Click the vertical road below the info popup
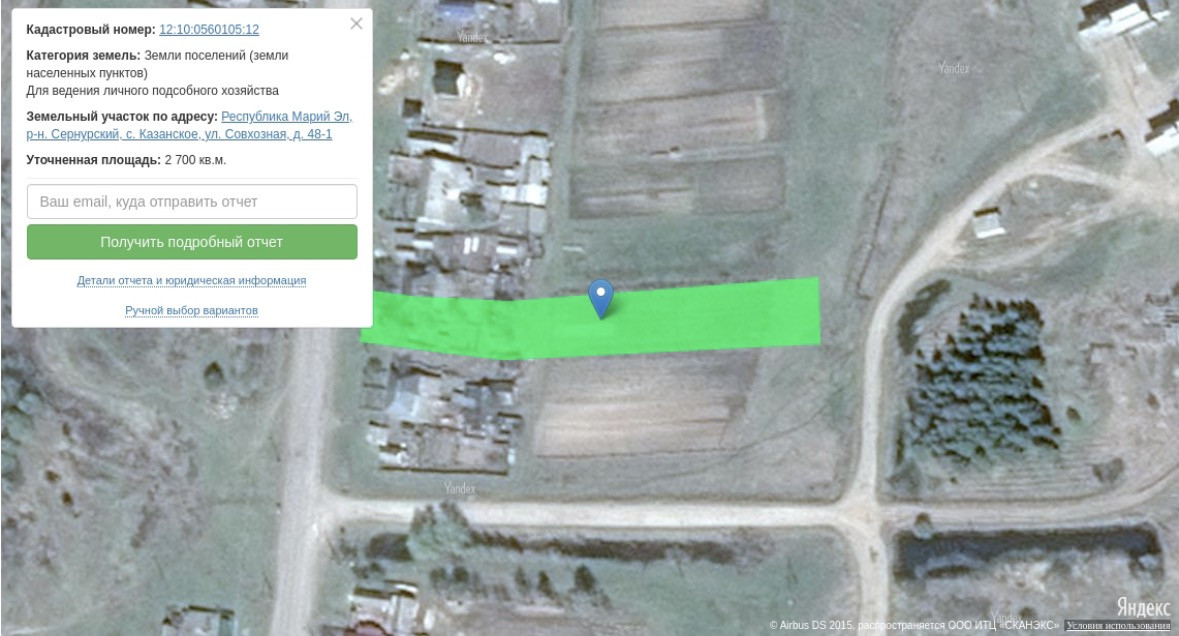The height and width of the screenshot is (636, 1179). point(301,481)
